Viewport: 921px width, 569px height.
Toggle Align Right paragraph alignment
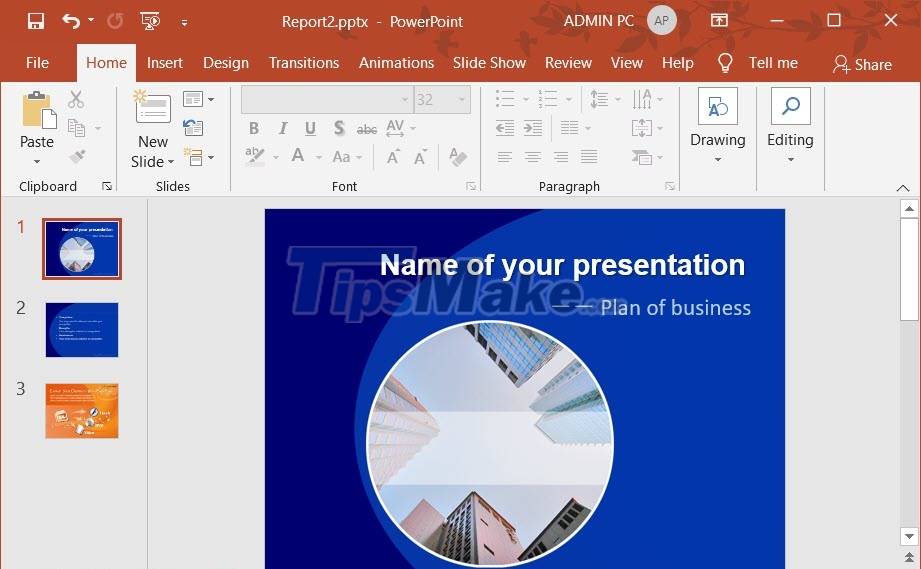pos(561,157)
